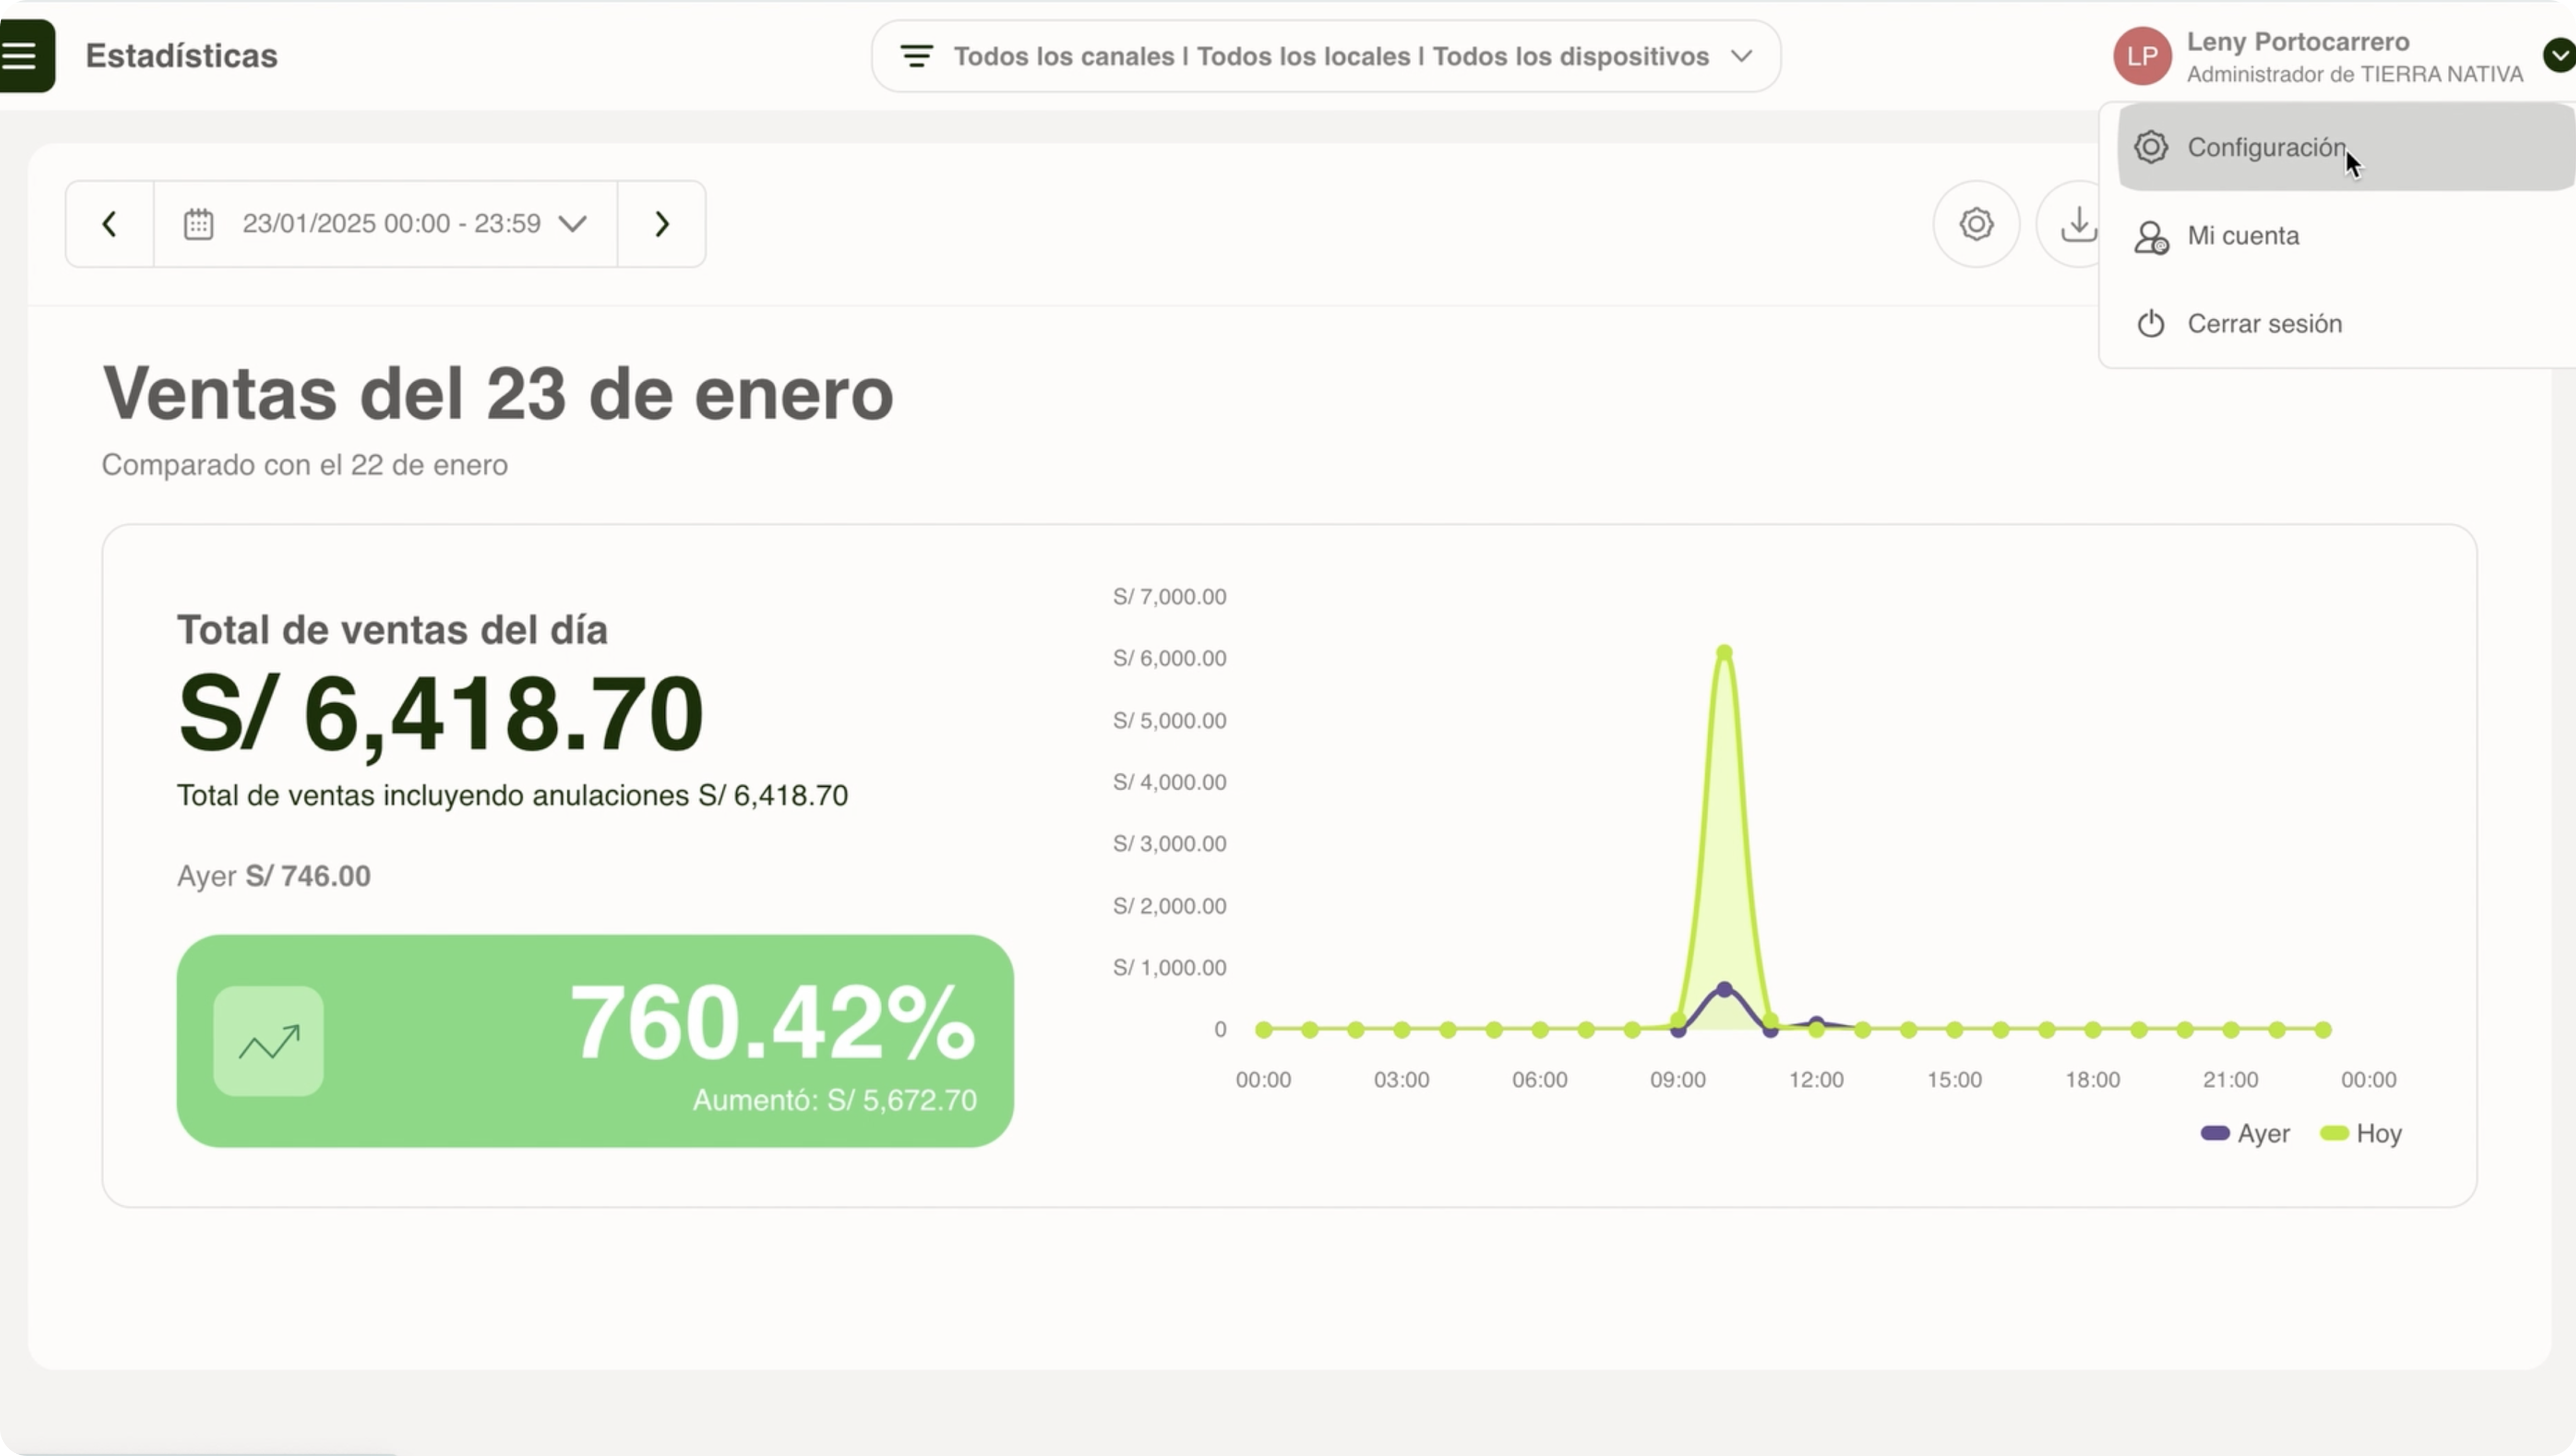Viewport: 2576px width, 1456px height.
Task: Click the purple Ayer peak data point
Action: tap(1724, 989)
